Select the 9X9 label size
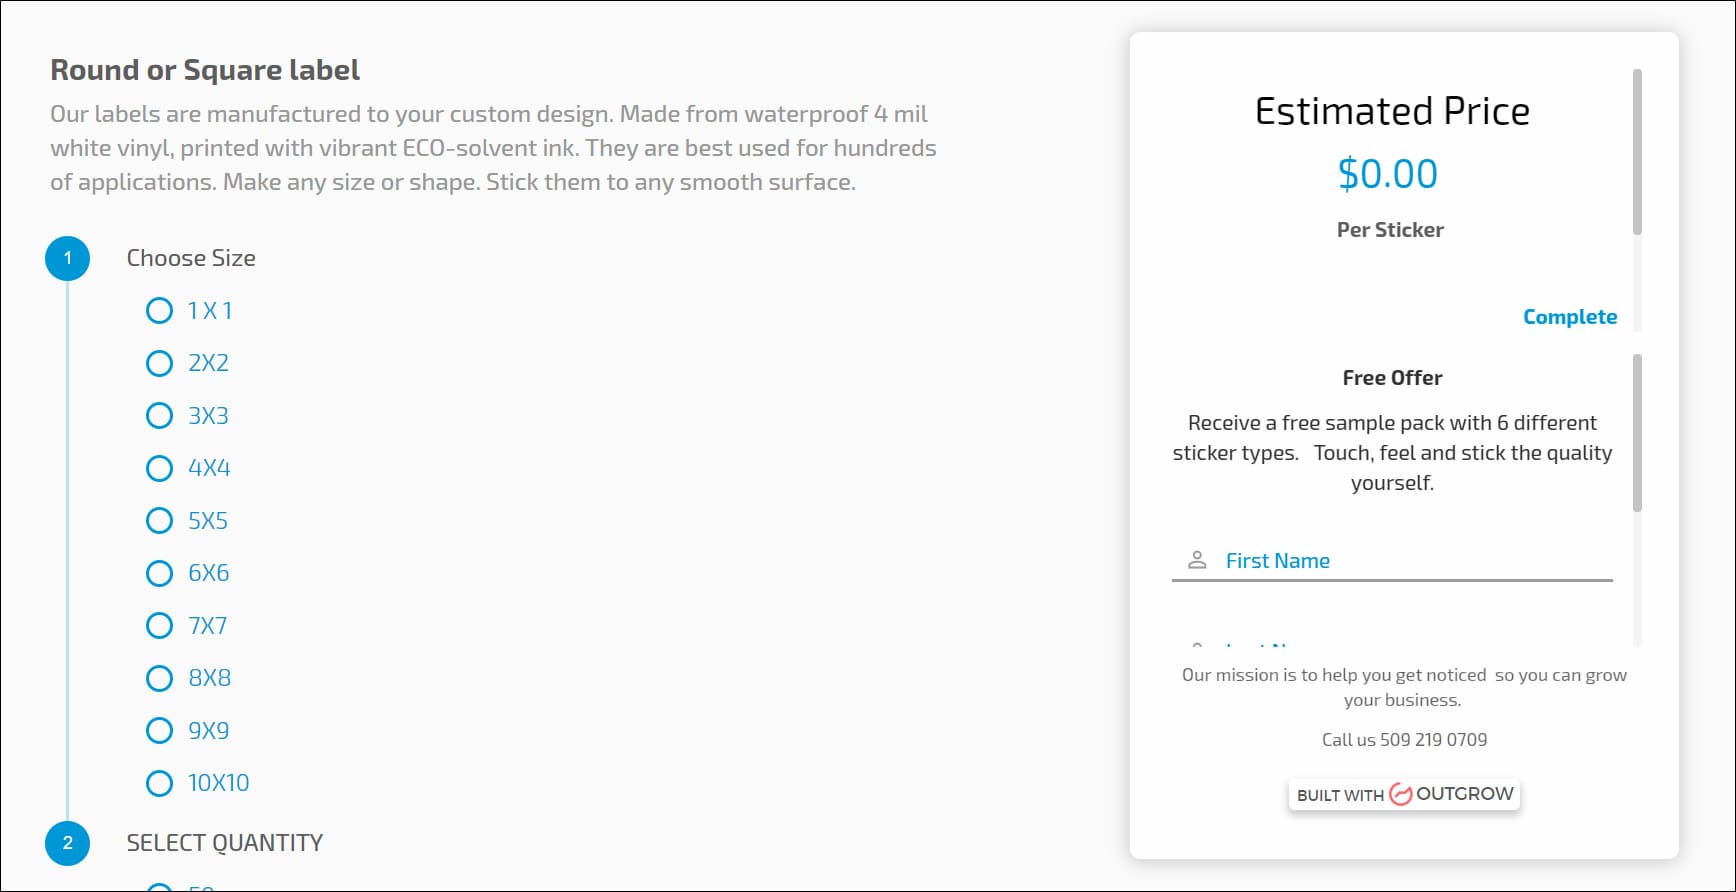Screen dimensions: 1736x892 point(160,731)
